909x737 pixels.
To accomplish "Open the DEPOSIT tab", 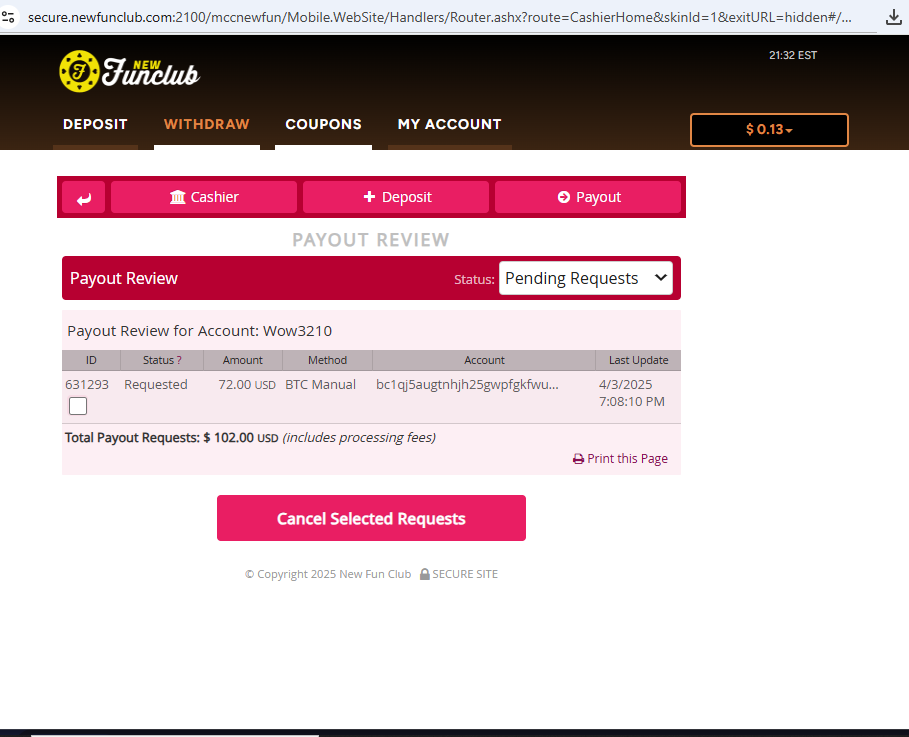I will point(95,124).
